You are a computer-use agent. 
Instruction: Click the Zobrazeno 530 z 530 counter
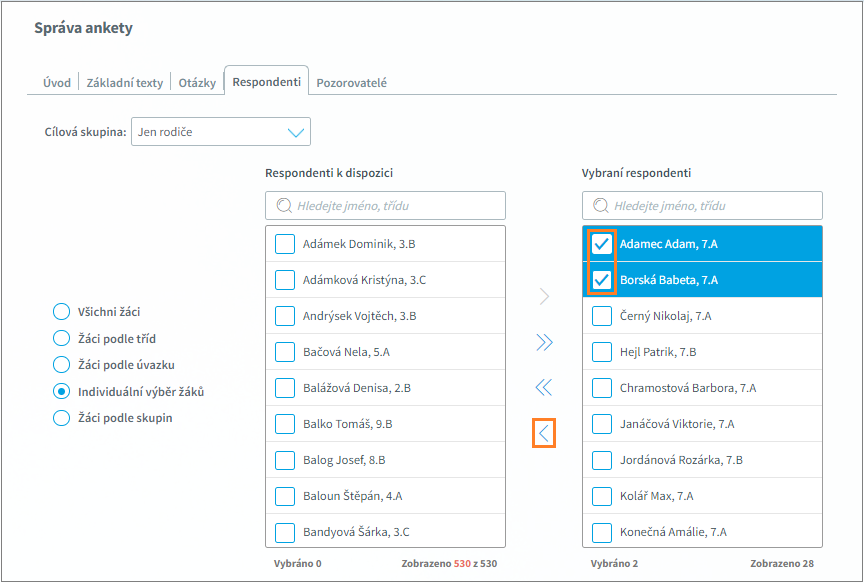[449, 563]
